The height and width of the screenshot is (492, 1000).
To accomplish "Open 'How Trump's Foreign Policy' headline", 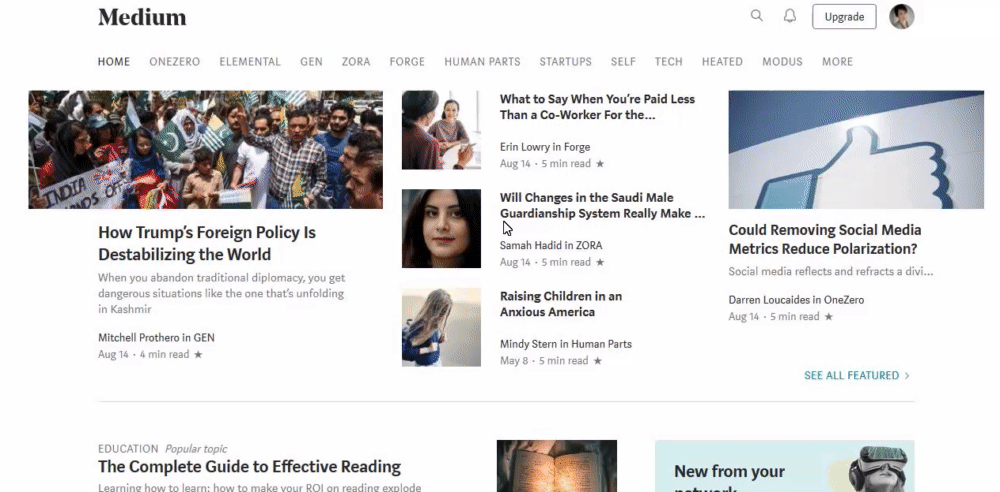I will (207, 243).
